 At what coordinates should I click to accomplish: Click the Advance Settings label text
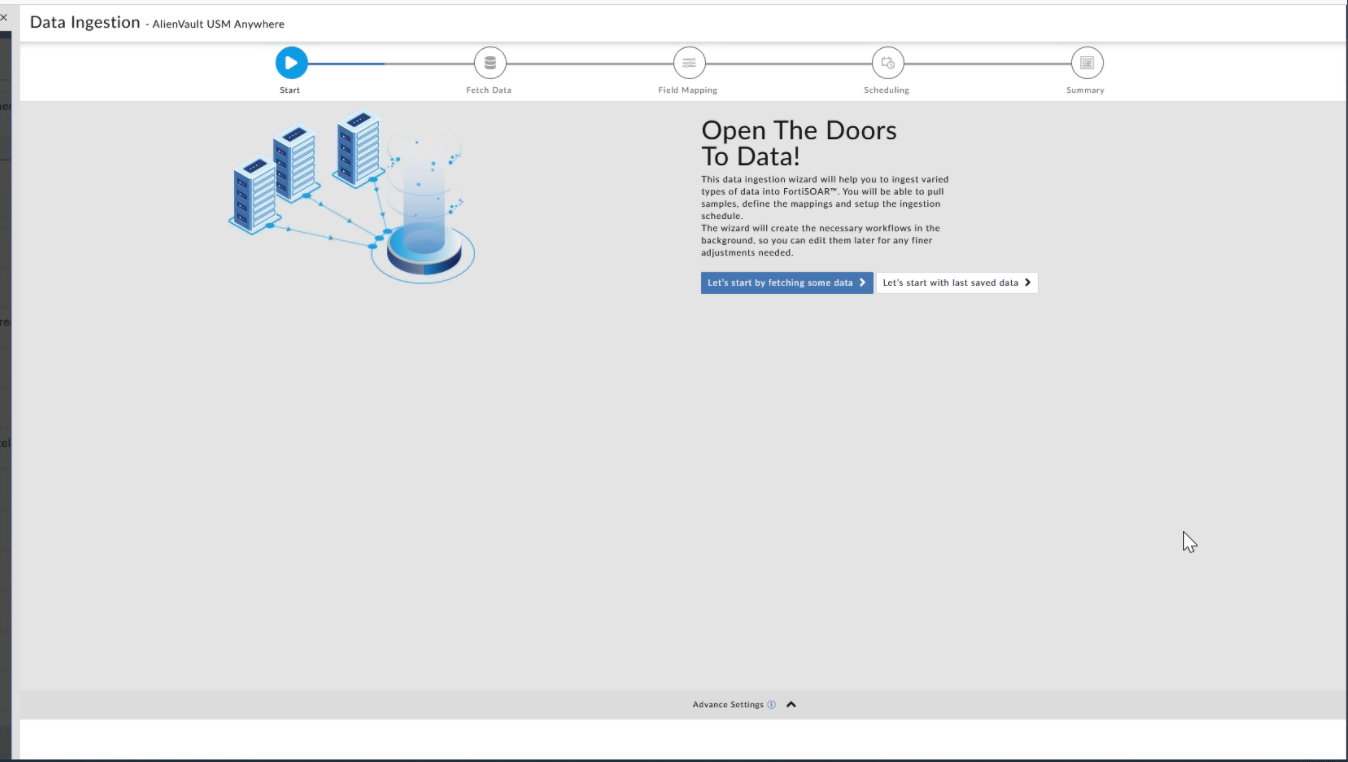(x=727, y=705)
